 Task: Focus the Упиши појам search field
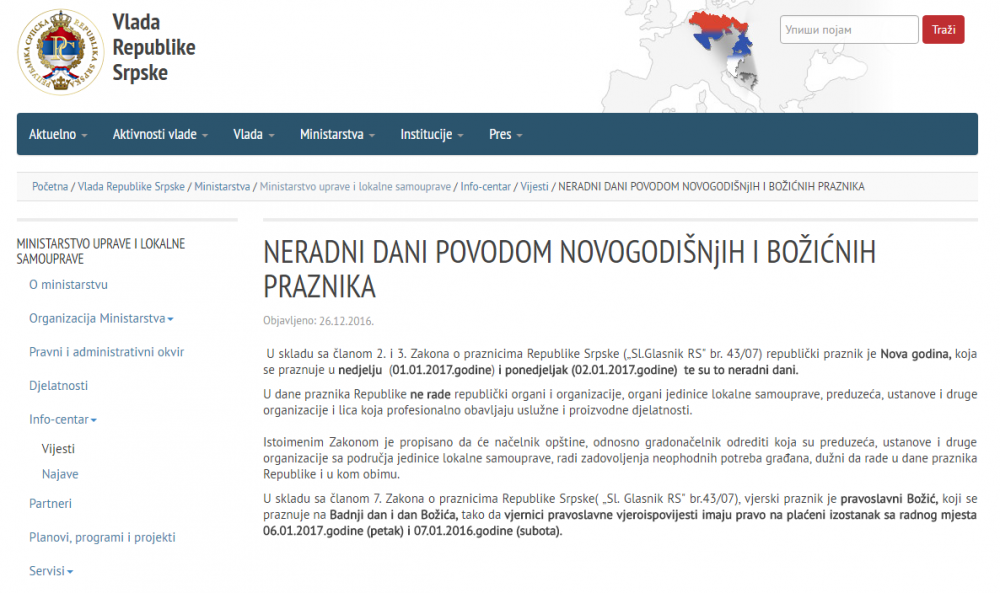849,30
